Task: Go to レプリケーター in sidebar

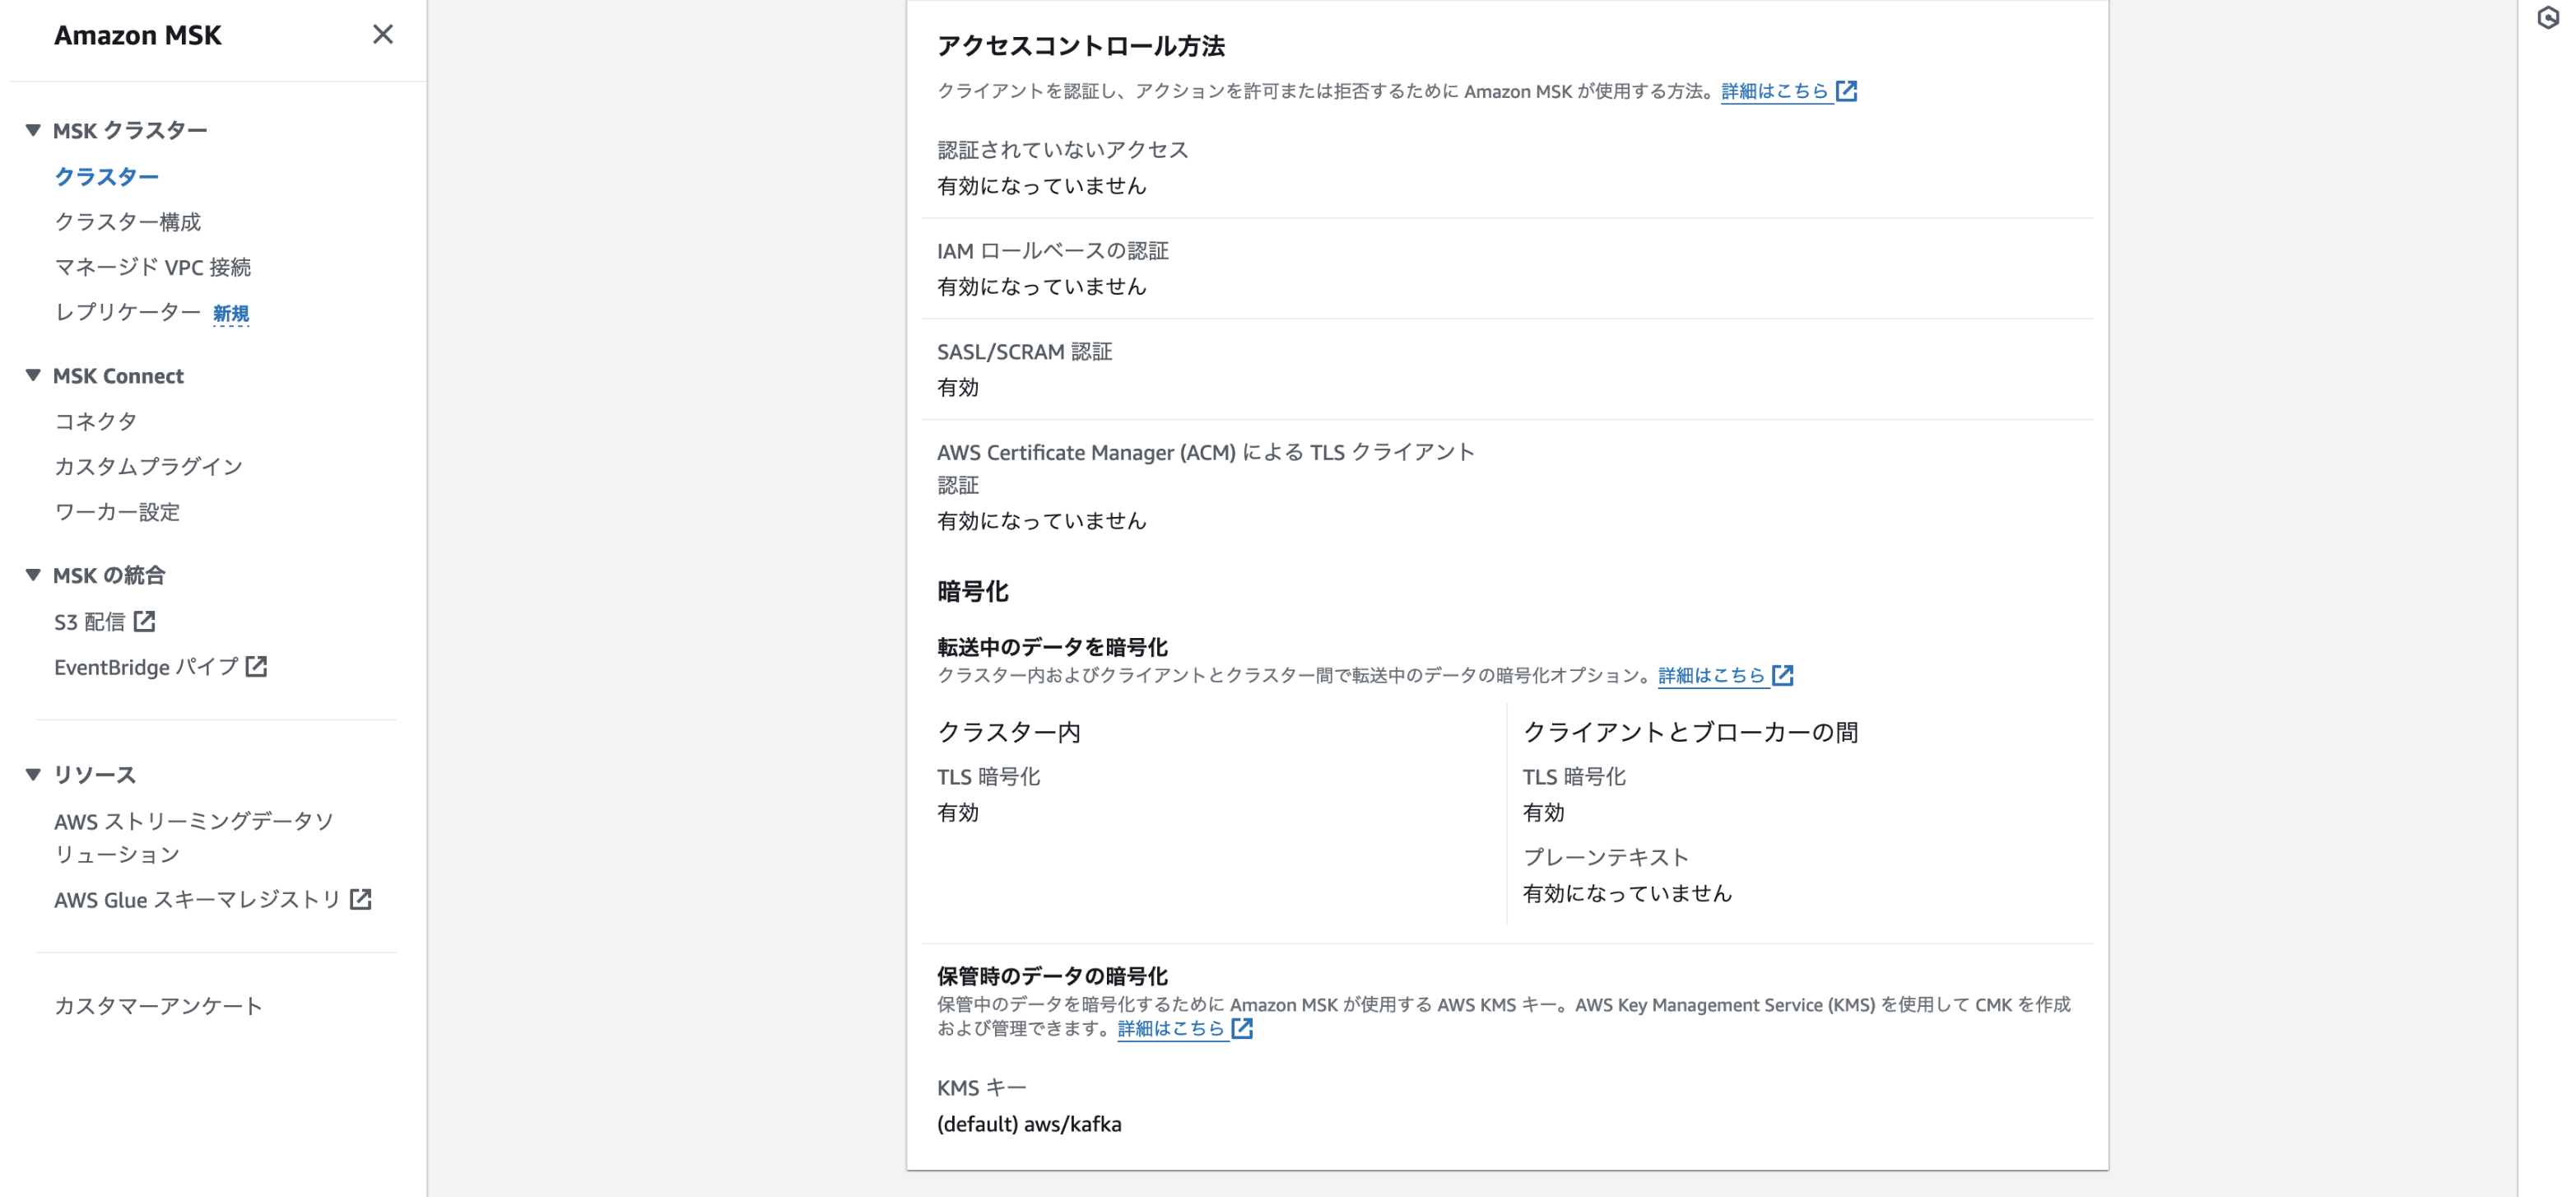Action: [127, 313]
